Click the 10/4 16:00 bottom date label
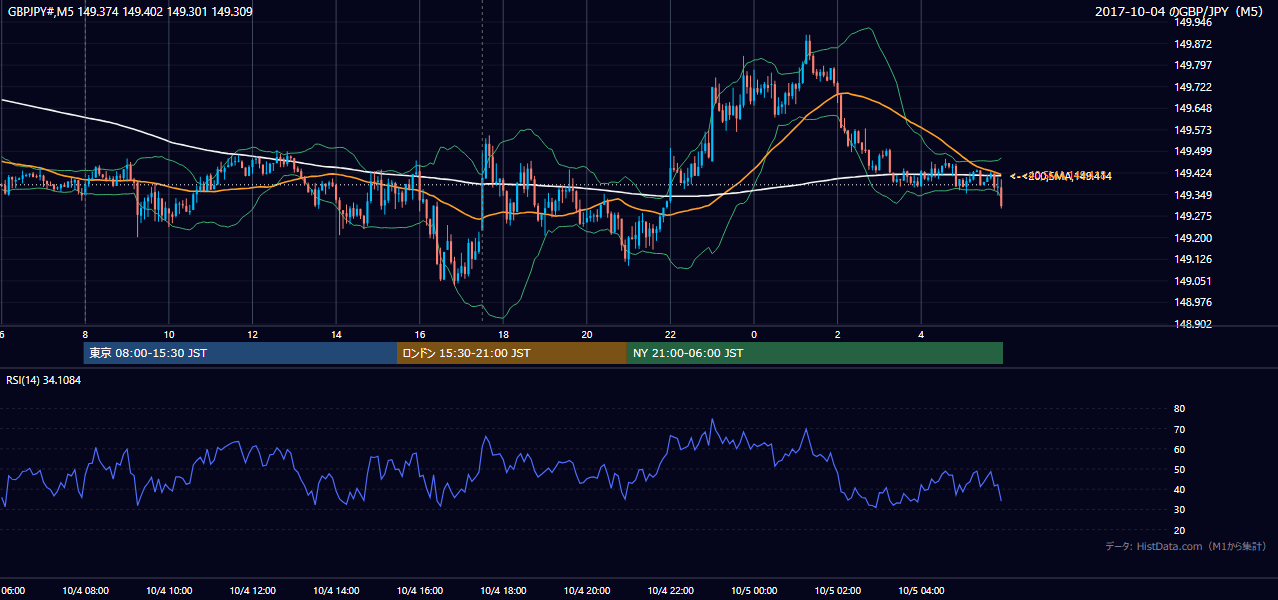This screenshot has height=600, width=1278. click(x=420, y=590)
